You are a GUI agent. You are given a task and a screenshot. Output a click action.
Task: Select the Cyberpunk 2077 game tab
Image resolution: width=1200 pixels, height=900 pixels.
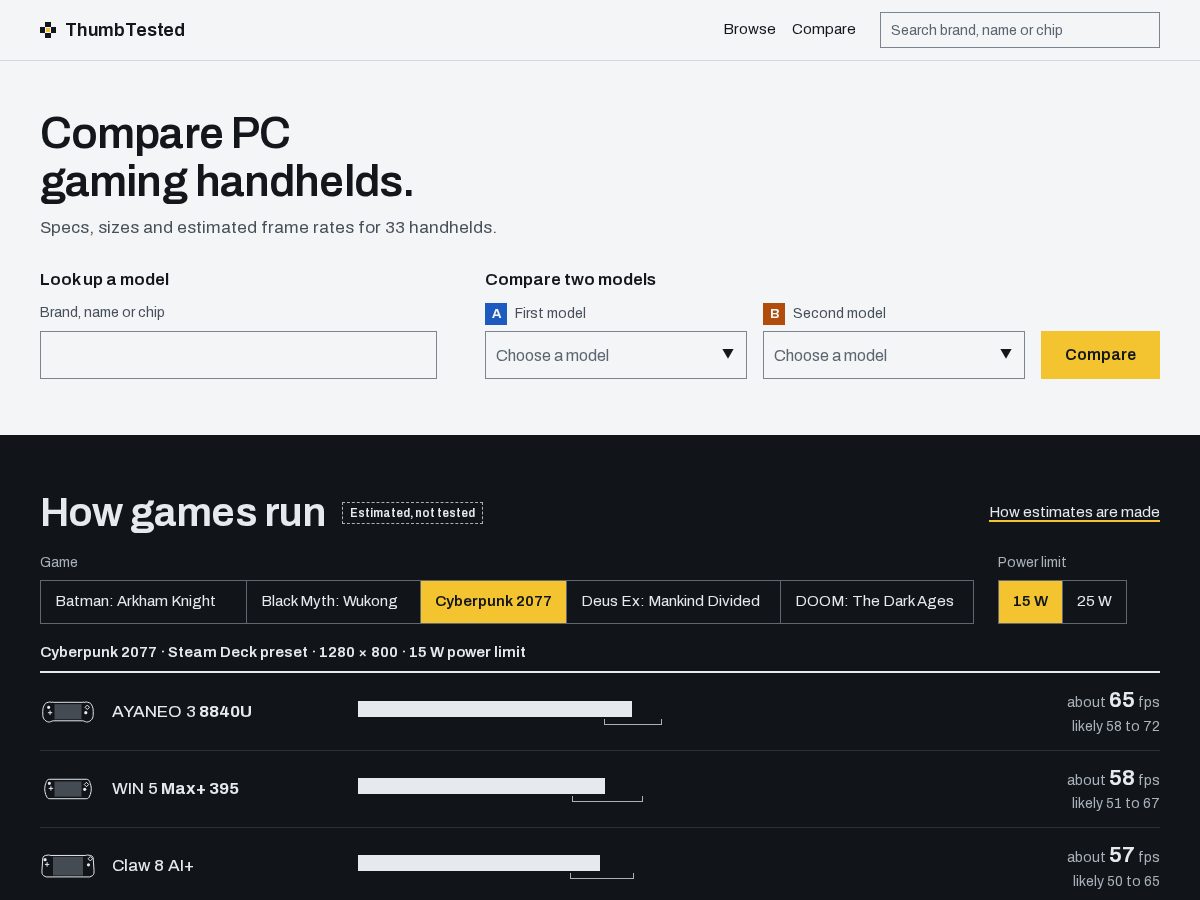pos(493,602)
